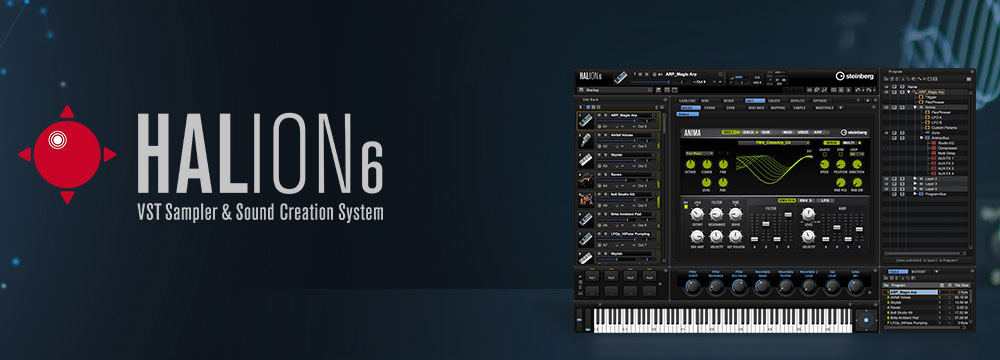Click the HALion 6 logo in plugin header

[590, 76]
